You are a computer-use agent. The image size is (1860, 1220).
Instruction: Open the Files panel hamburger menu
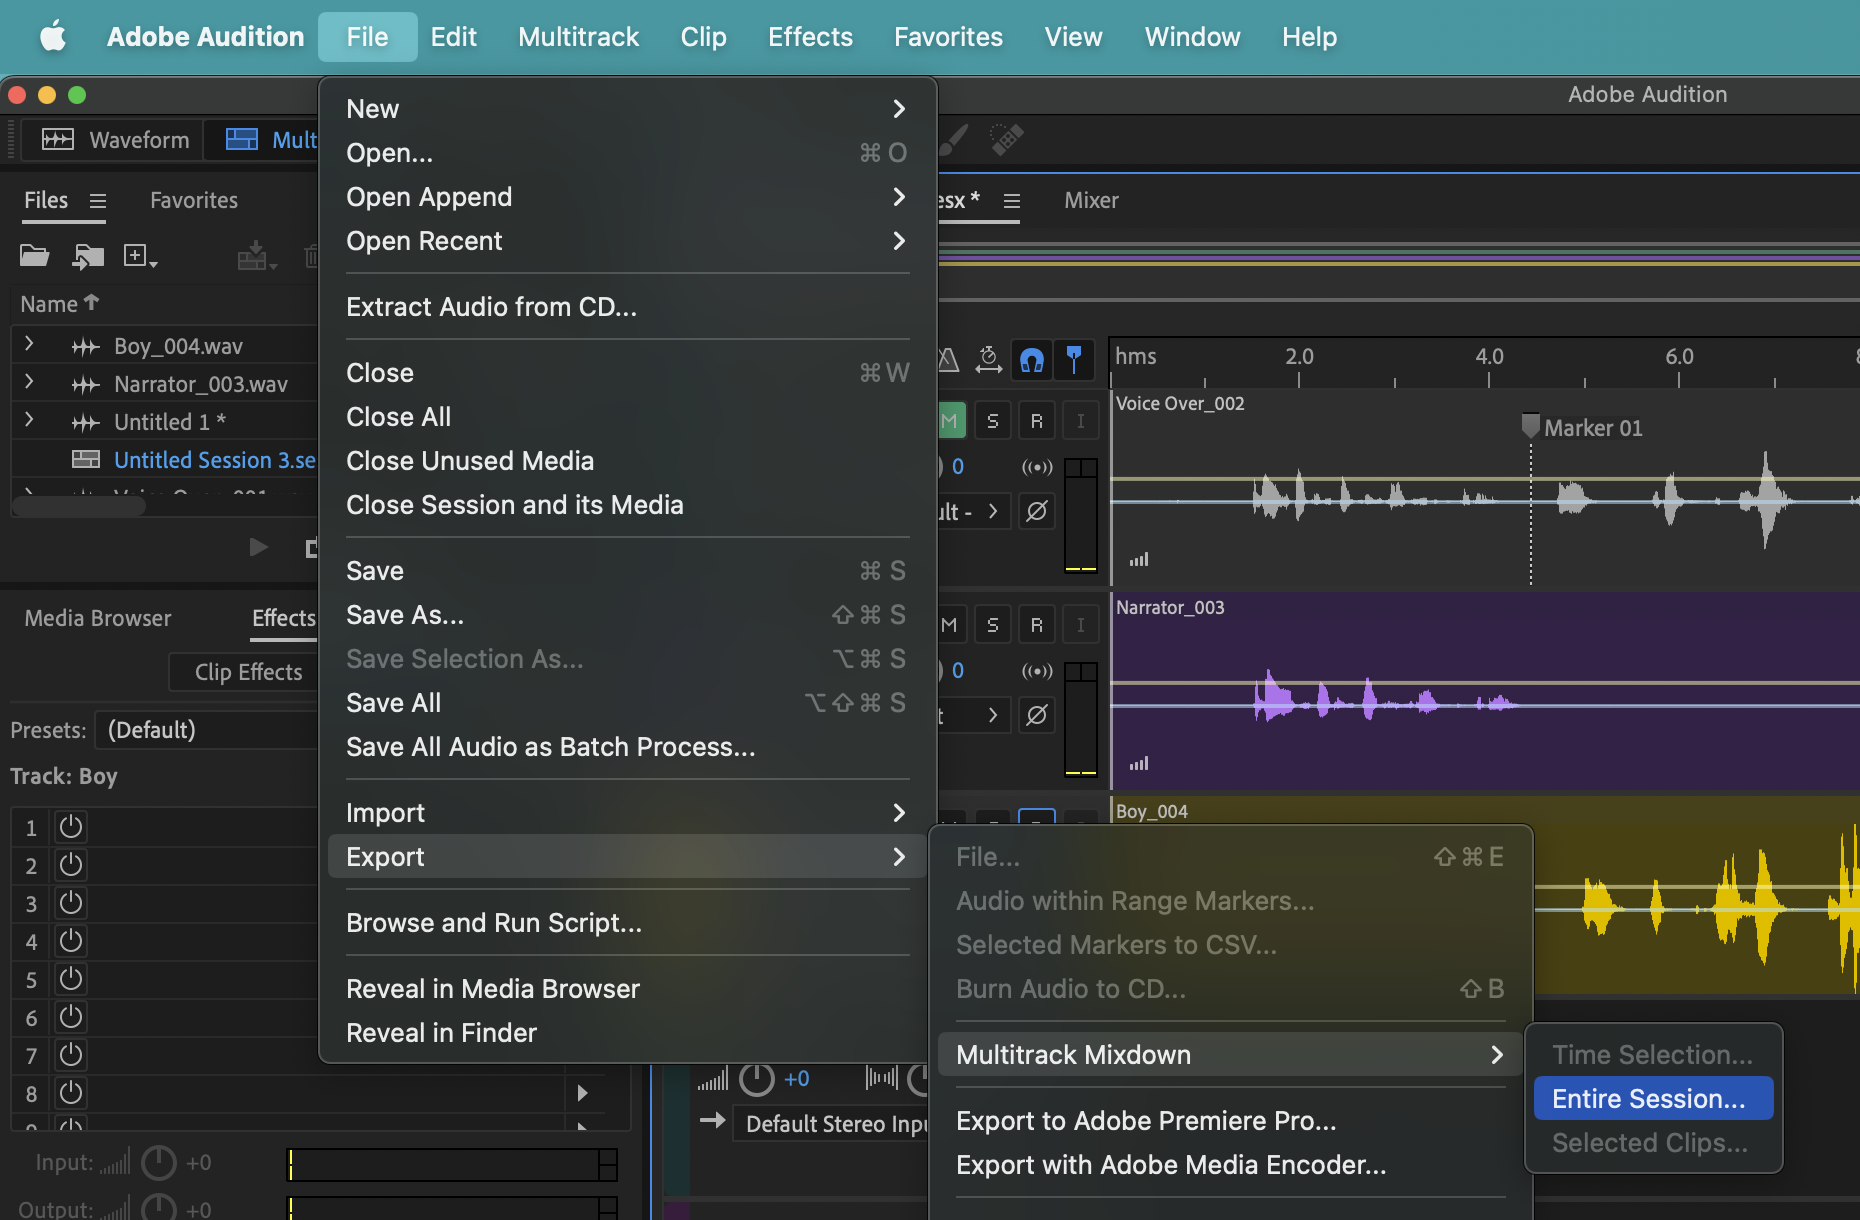tap(98, 201)
